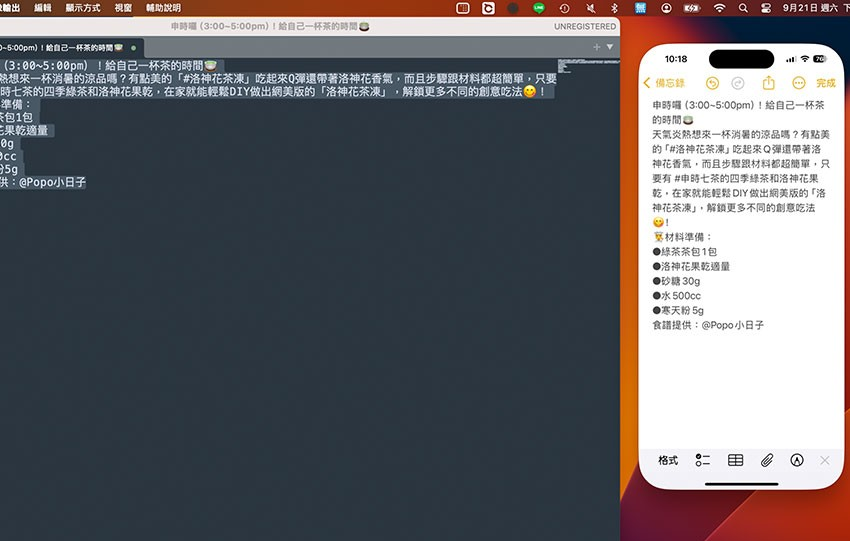850x541 pixels.
Task: Open the battery status icon in menu bar
Action: (692, 8)
